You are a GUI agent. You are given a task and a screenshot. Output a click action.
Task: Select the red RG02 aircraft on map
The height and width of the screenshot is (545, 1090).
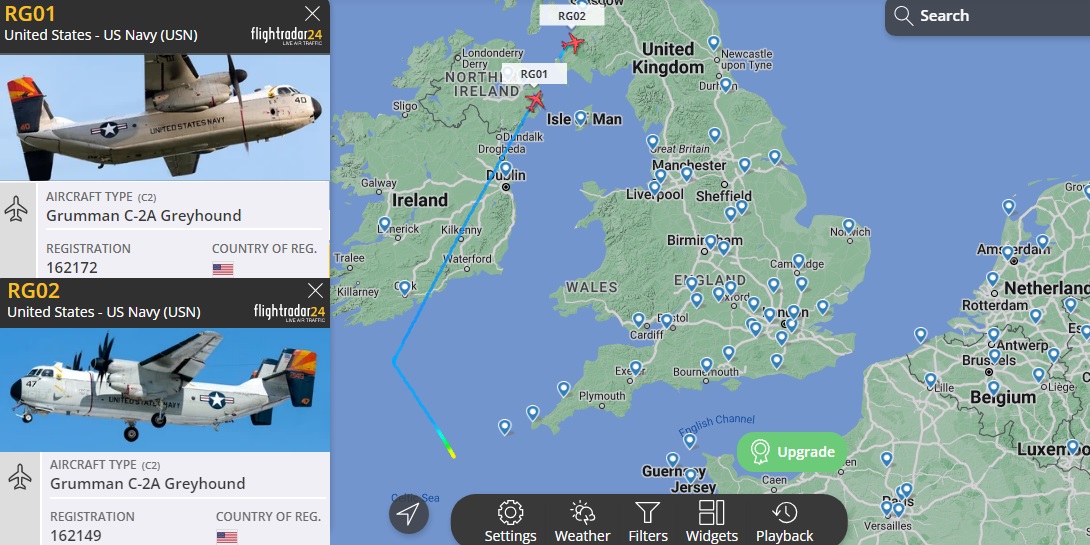click(x=573, y=43)
